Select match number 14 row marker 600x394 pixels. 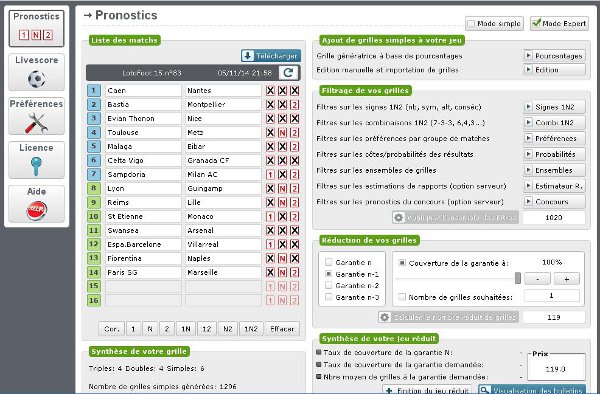click(x=94, y=272)
